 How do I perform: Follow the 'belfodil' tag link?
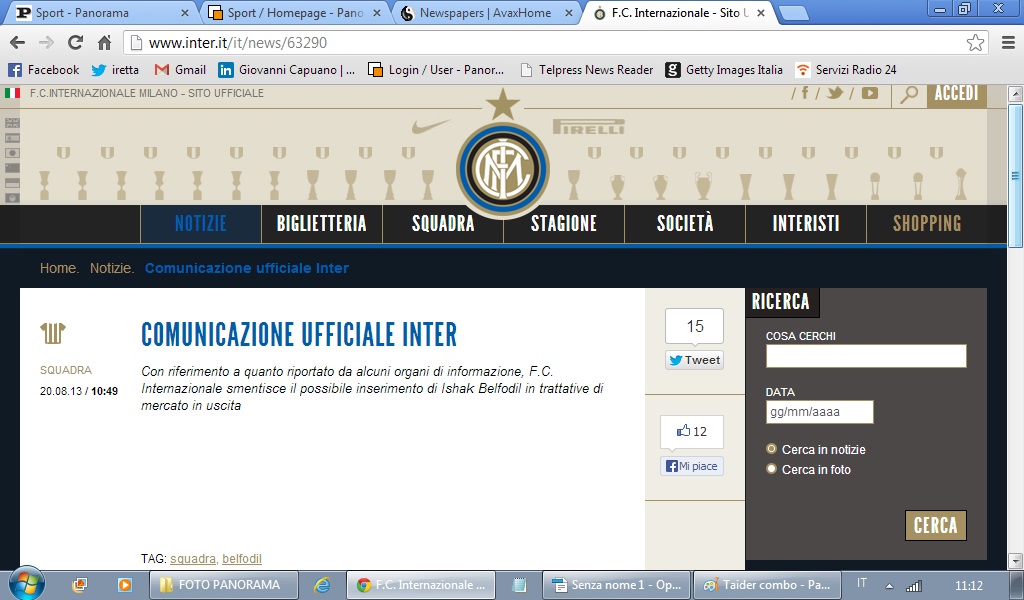point(241,559)
